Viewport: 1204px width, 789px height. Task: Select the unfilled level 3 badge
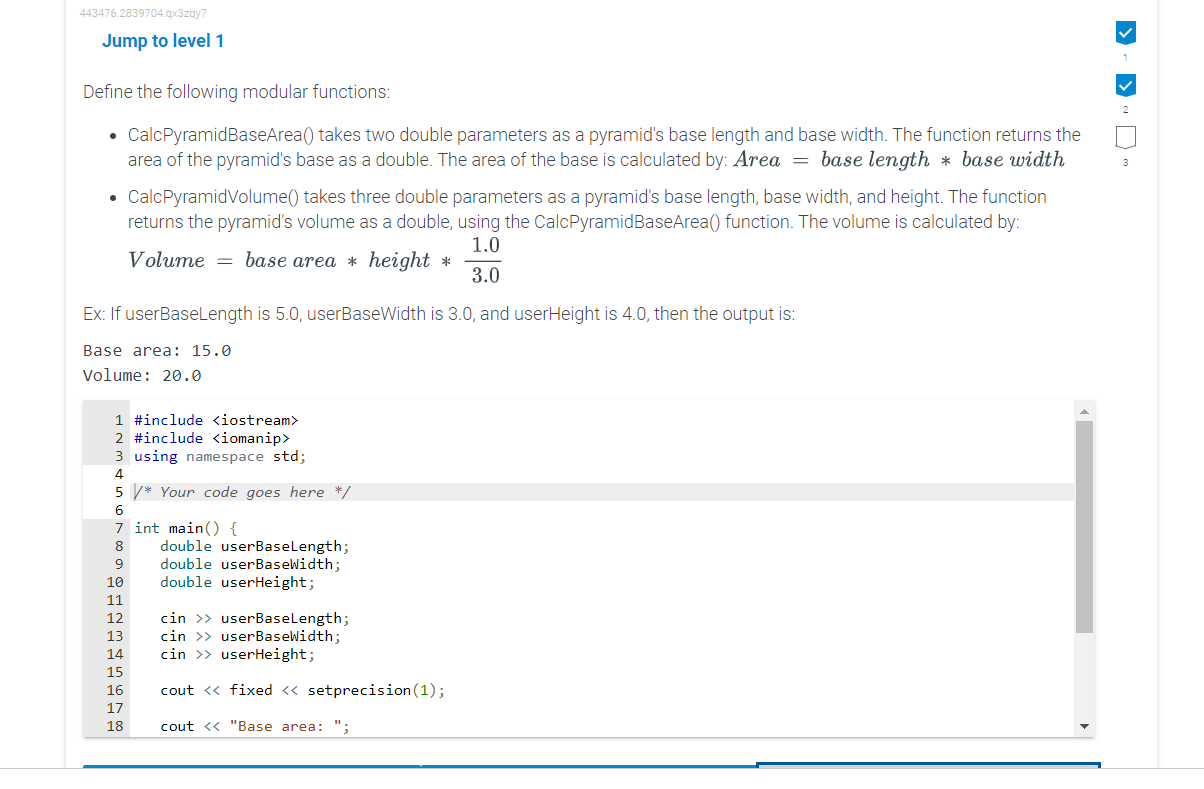tap(1125, 138)
